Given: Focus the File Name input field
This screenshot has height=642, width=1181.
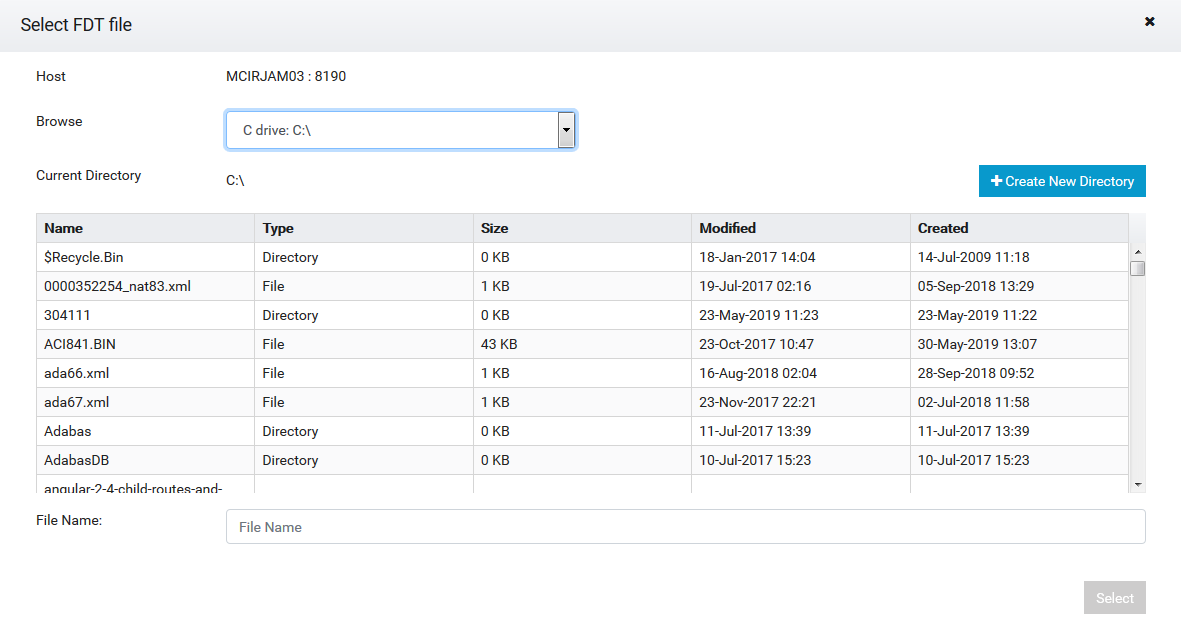Looking at the screenshot, I should [685, 527].
